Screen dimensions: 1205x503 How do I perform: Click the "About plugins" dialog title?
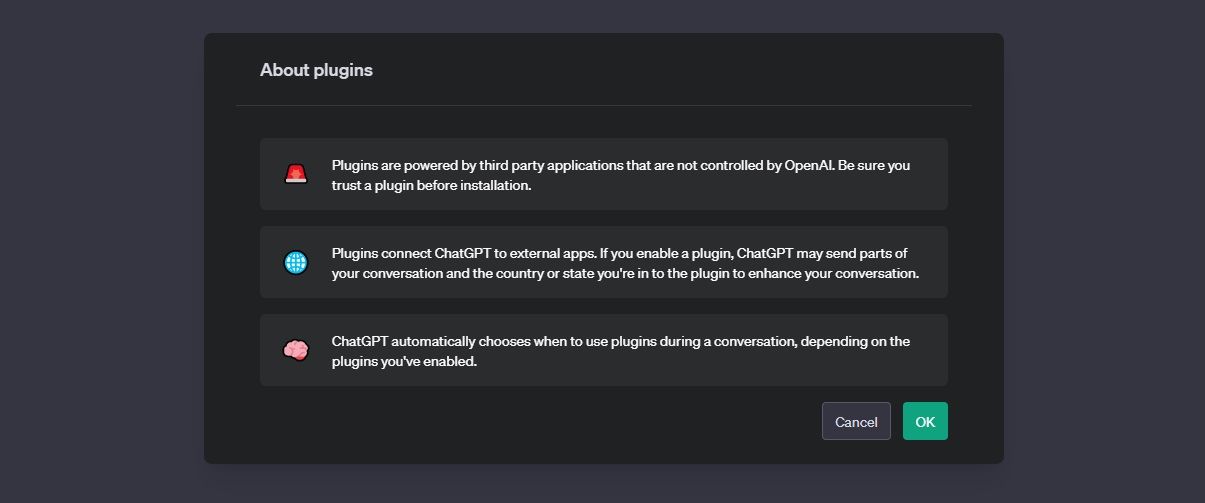pos(316,70)
